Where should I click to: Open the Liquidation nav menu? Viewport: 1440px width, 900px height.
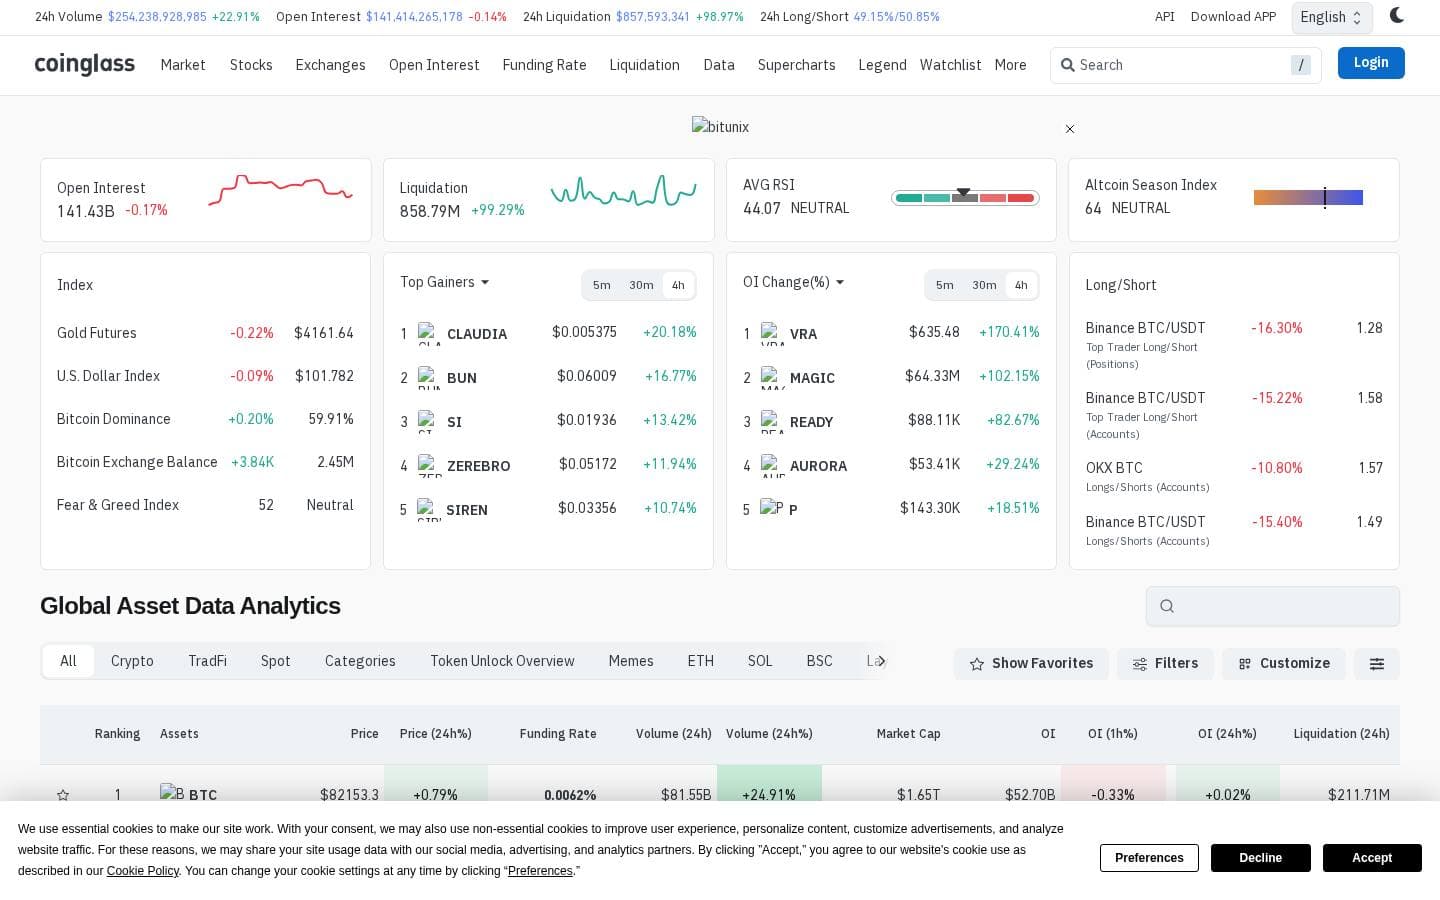(644, 65)
